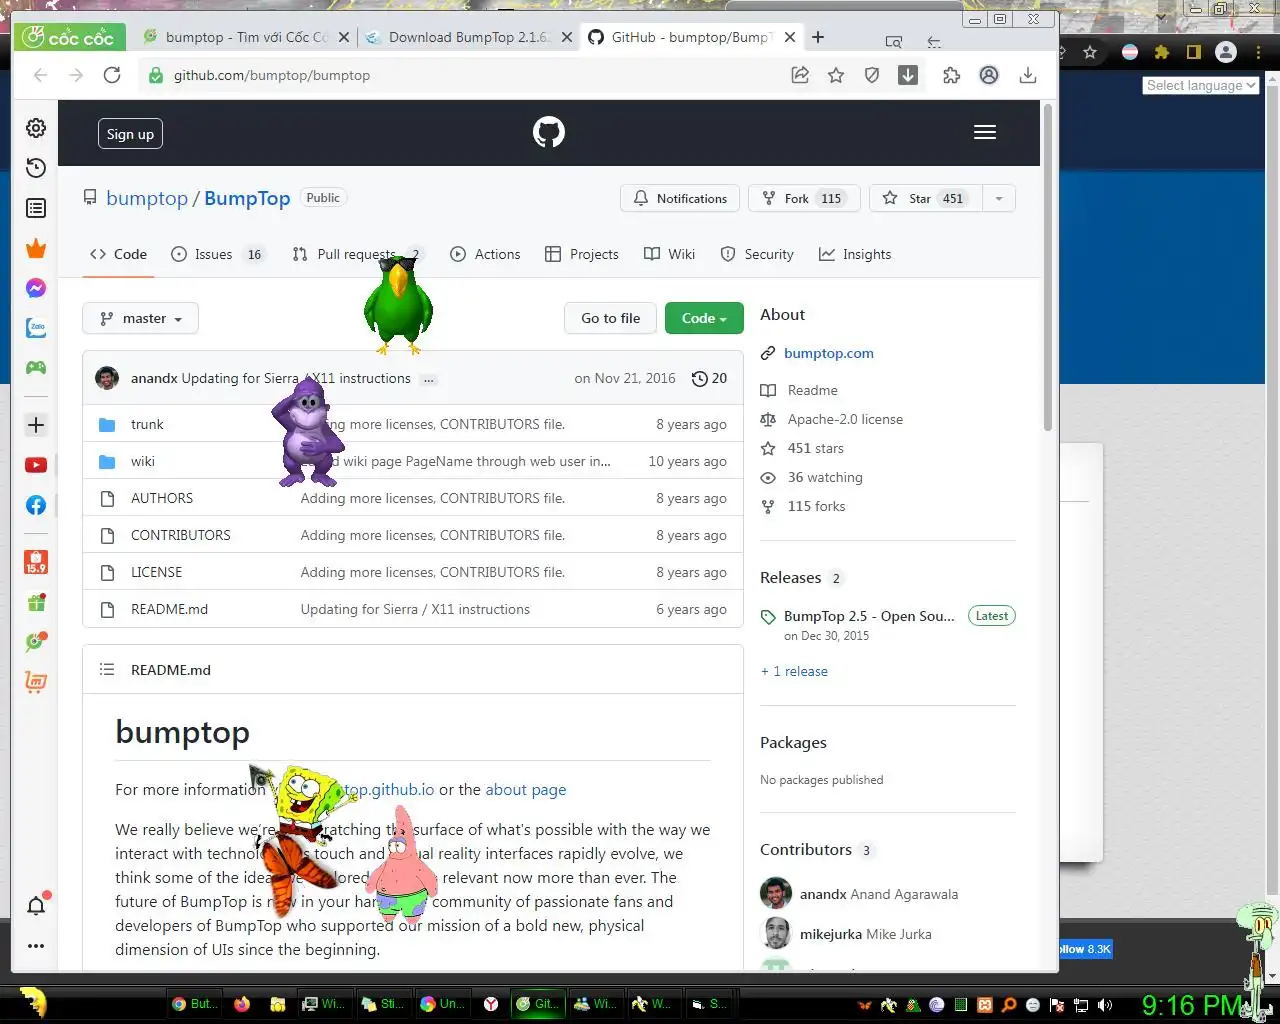Bookmark this page with the star icon
This screenshot has height=1024, width=1280.
836,75
